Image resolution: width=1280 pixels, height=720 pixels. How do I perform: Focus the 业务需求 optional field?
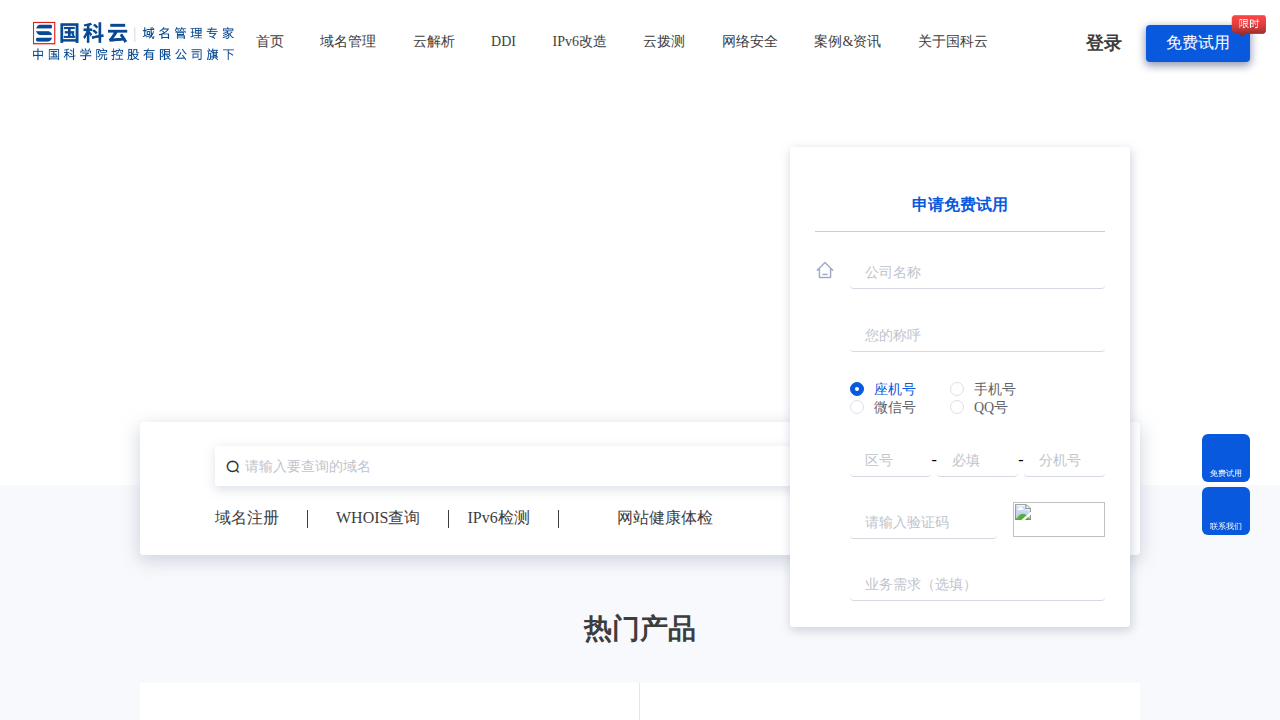click(977, 584)
